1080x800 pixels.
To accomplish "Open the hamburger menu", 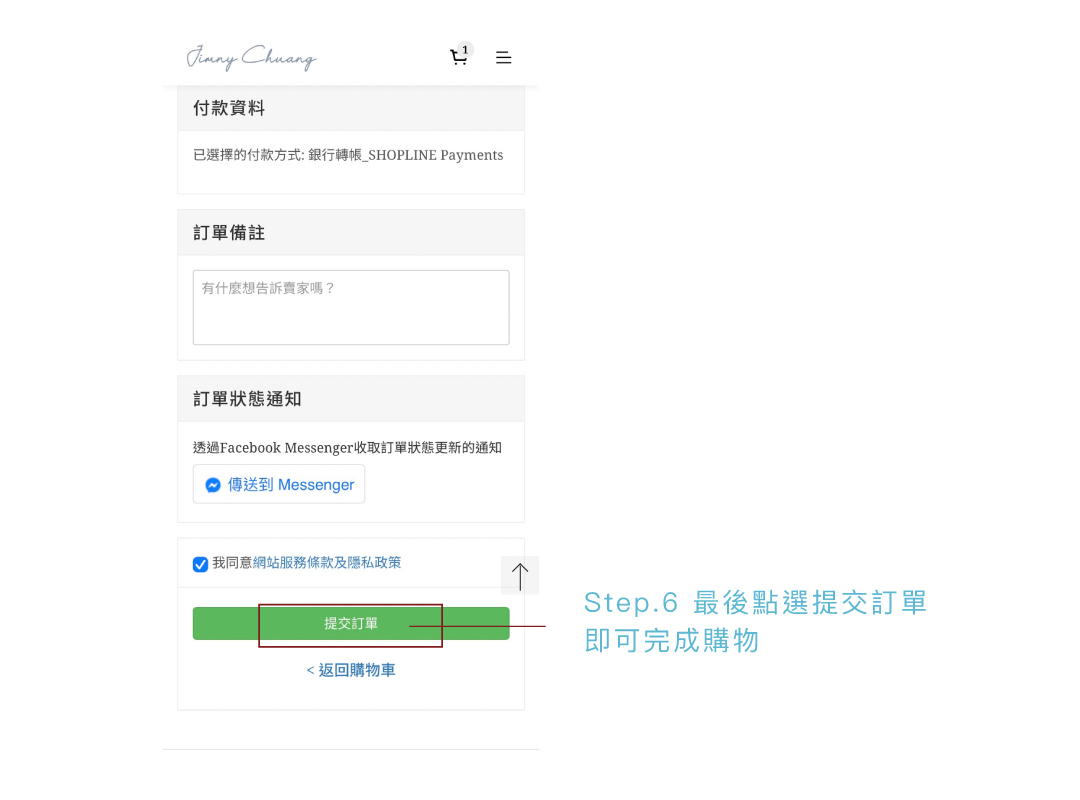I will click(x=503, y=58).
